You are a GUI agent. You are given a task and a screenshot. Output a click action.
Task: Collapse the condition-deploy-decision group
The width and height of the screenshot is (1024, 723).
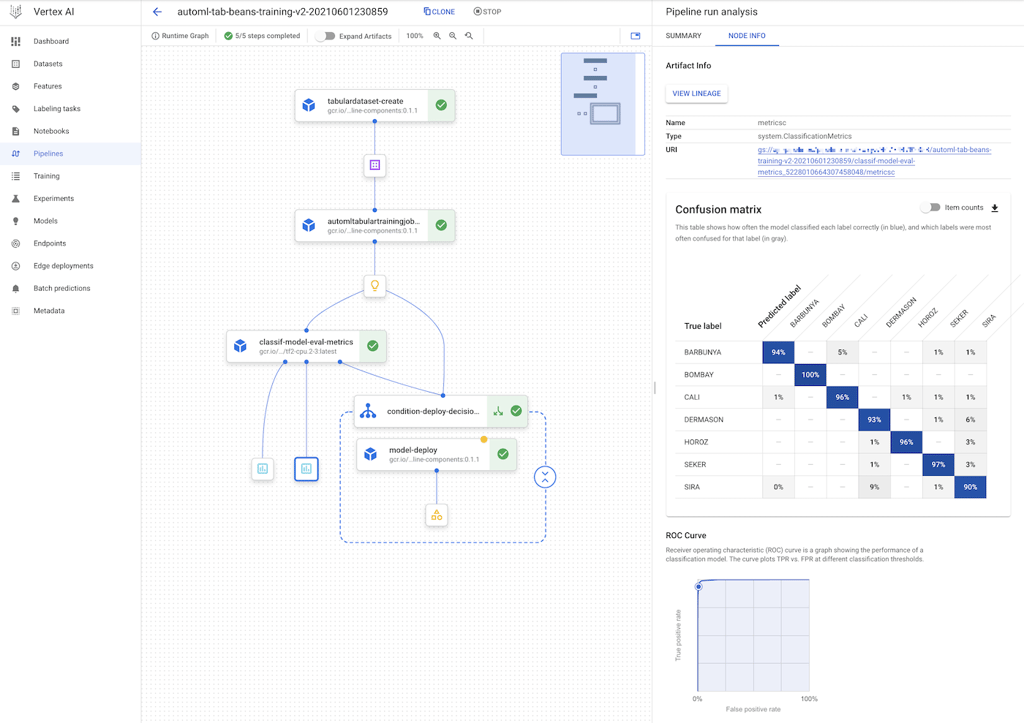click(x=544, y=477)
